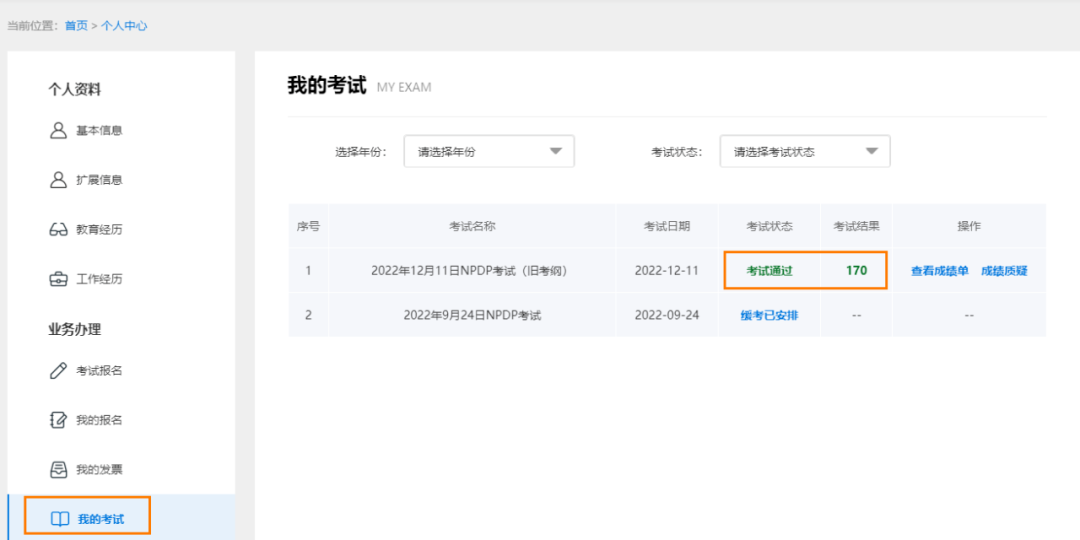
Task: Click the 教育经历 glasses icon
Action: tap(58, 230)
